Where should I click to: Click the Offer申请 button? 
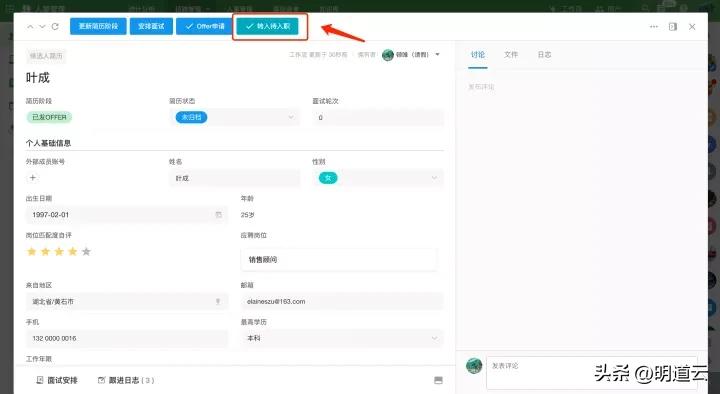pos(205,26)
